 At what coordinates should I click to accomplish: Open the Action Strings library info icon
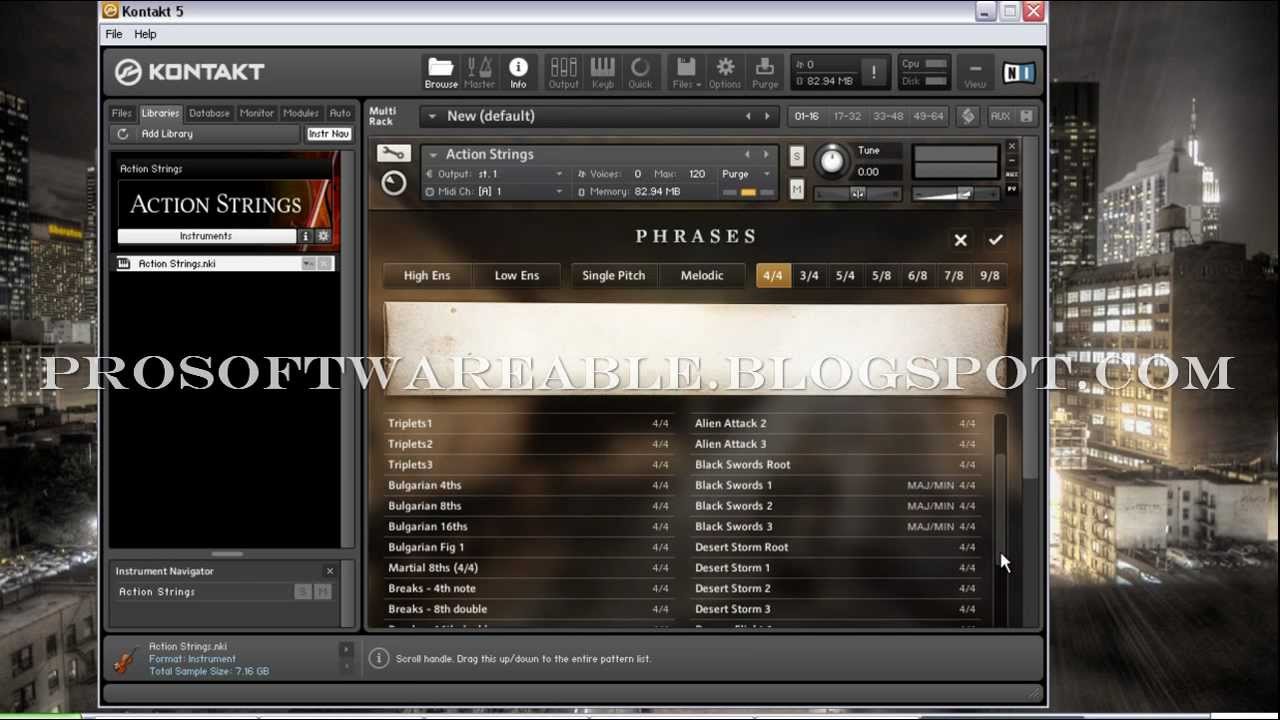306,236
